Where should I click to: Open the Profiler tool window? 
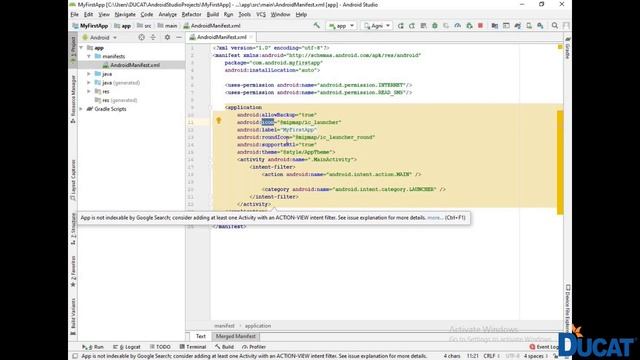pos(254,347)
